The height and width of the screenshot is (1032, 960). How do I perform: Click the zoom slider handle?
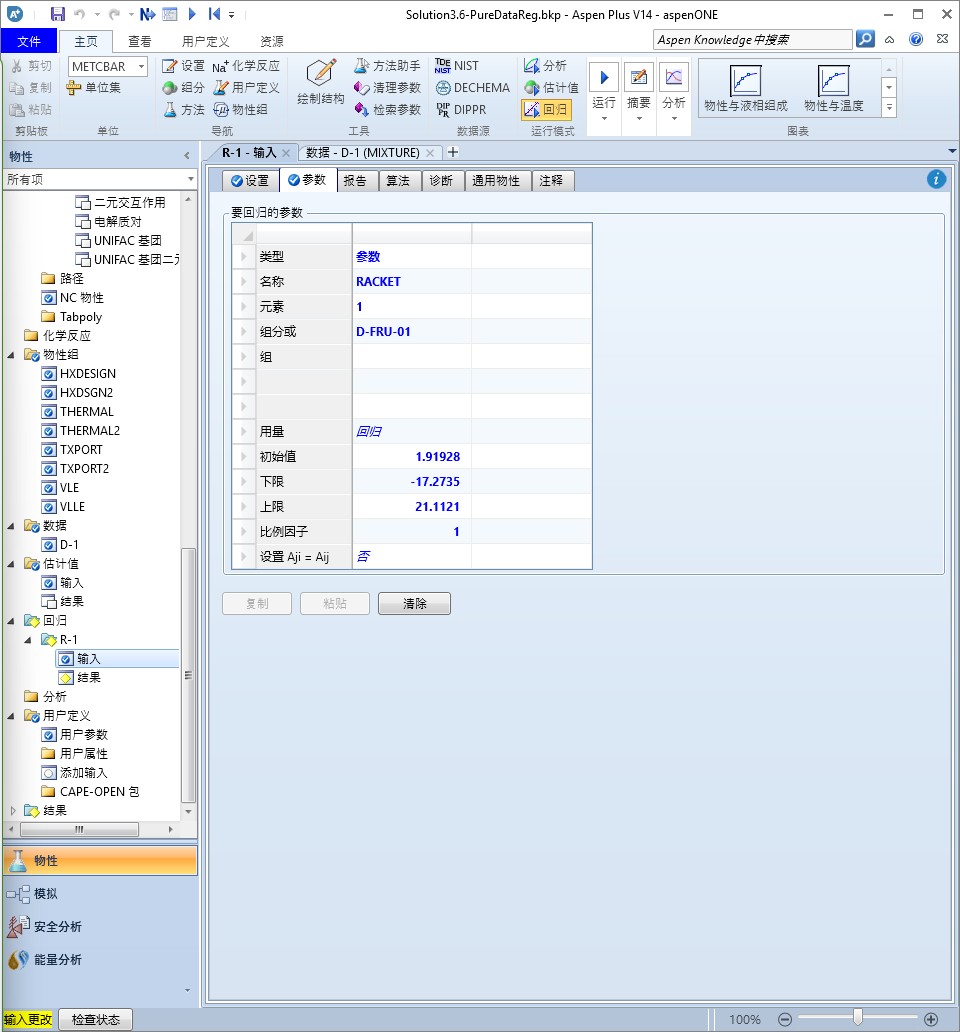pos(857,1019)
